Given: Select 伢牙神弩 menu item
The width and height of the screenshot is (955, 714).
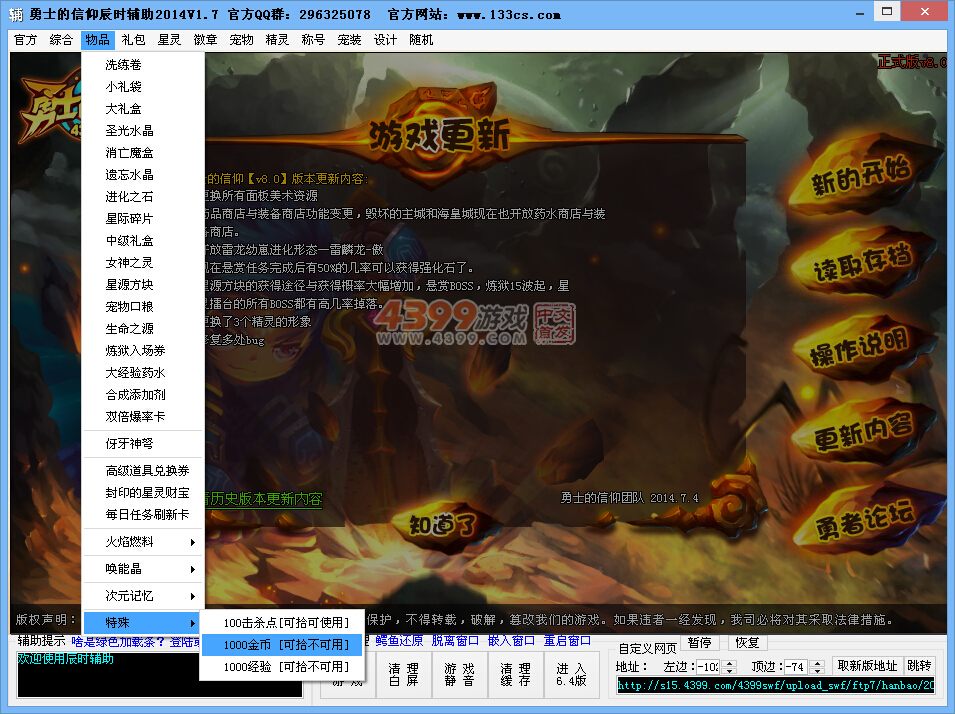Looking at the screenshot, I should [143, 444].
